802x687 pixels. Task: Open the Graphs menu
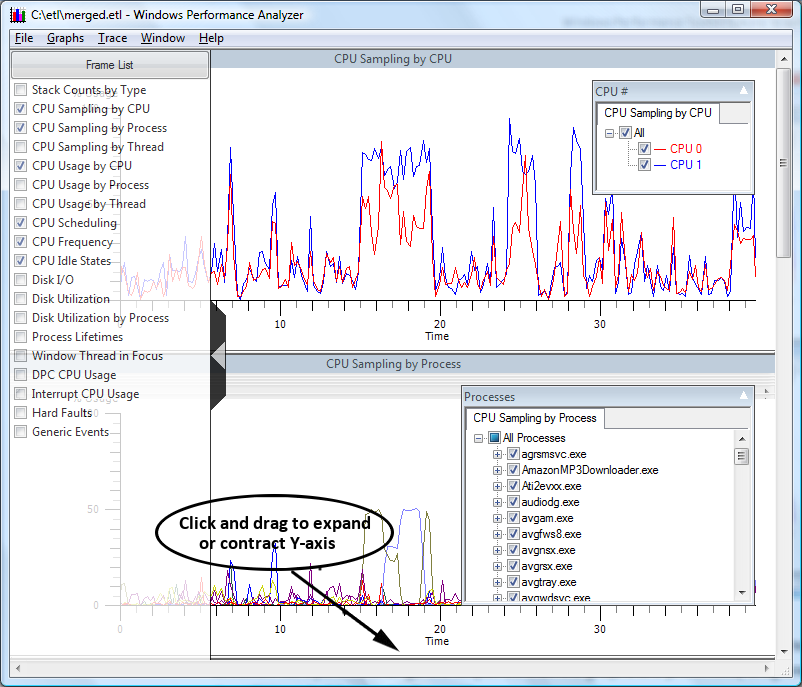point(65,38)
